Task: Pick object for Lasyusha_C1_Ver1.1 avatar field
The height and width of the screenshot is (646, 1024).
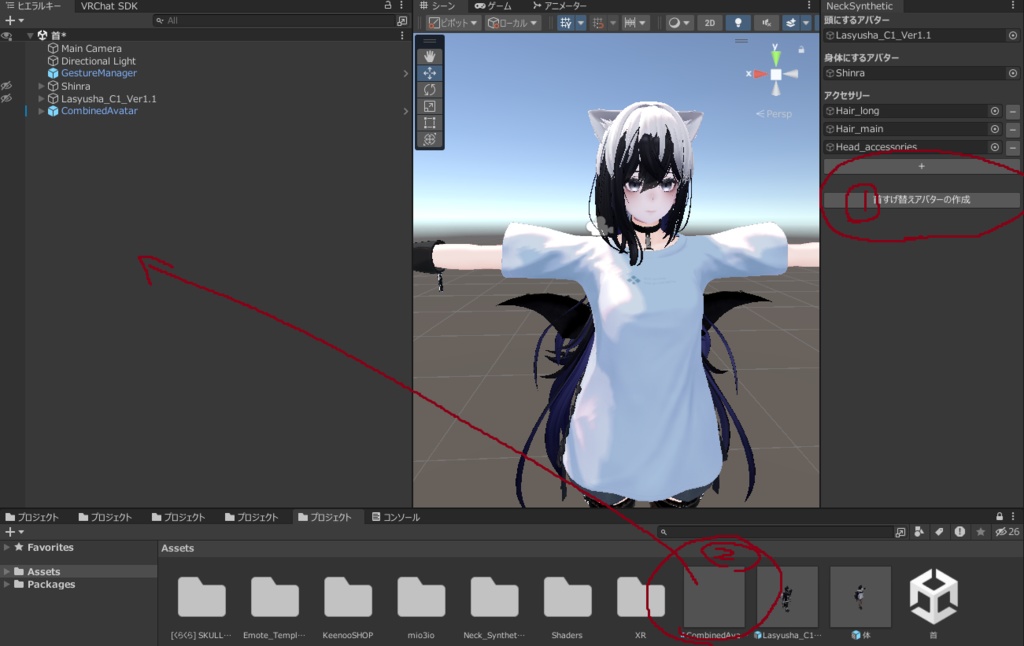Action: [x=1012, y=35]
